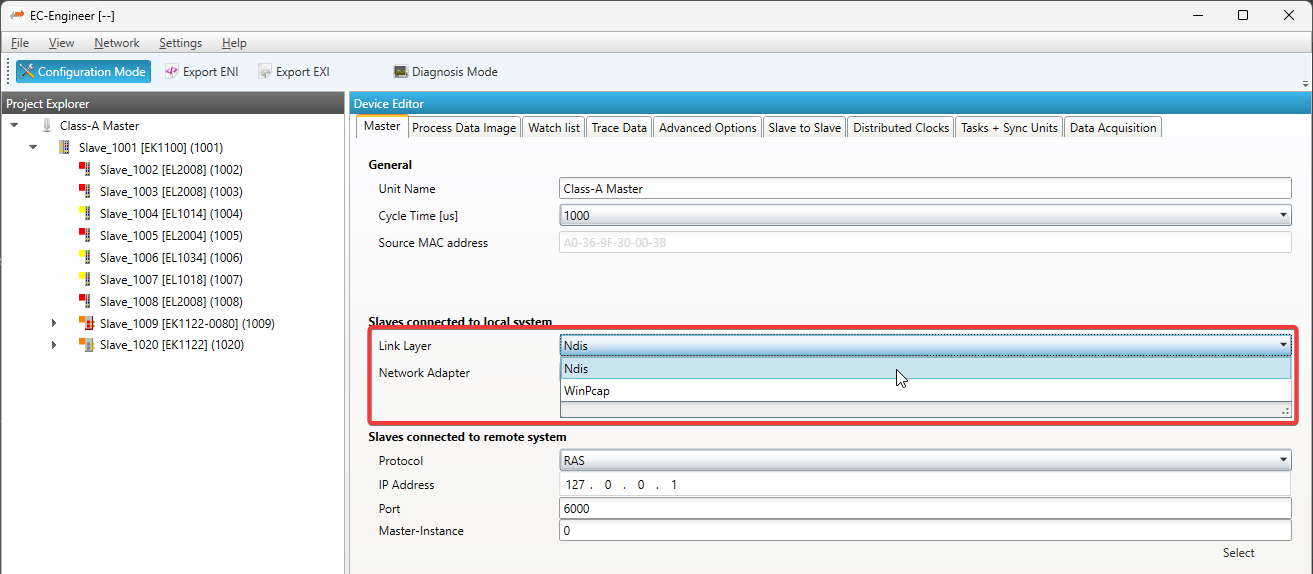Screen dimensions: 1313x574
Task: Click the Slave_1001 EK1100 coupler icon
Action: coord(65,148)
